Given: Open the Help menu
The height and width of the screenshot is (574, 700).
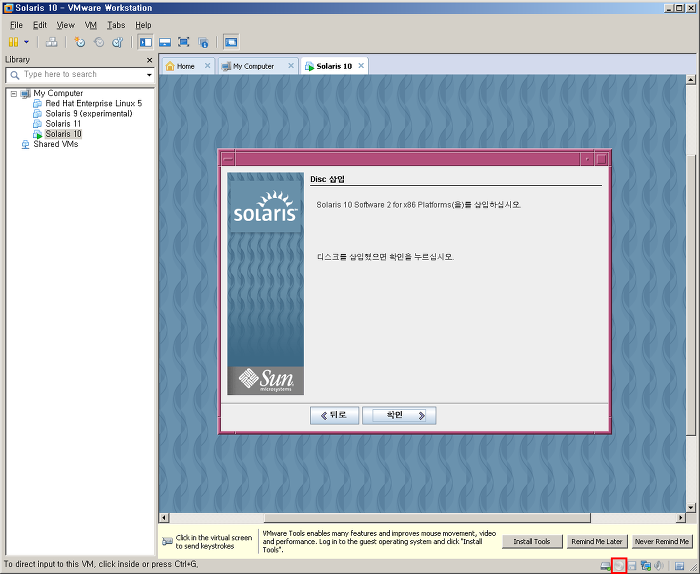Looking at the screenshot, I should pyautogui.click(x=143, y=25).
